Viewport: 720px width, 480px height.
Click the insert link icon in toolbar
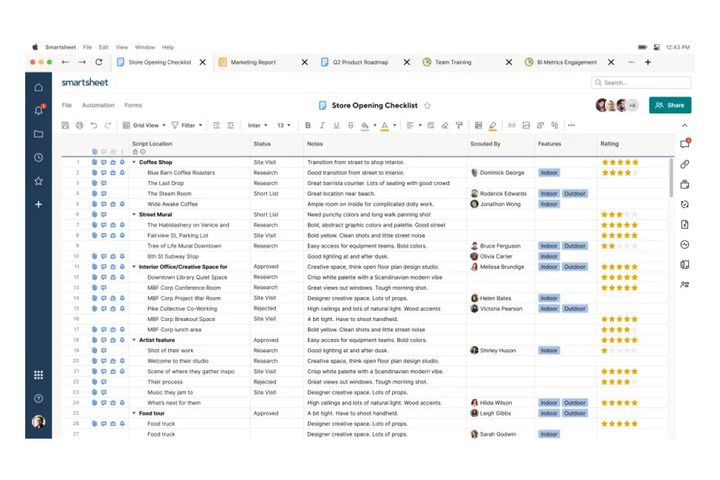512,125
